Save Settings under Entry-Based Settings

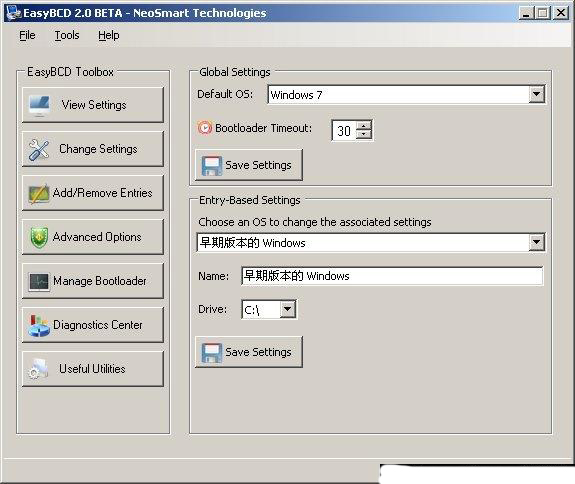pyautogui.click(x=249, y=352)
